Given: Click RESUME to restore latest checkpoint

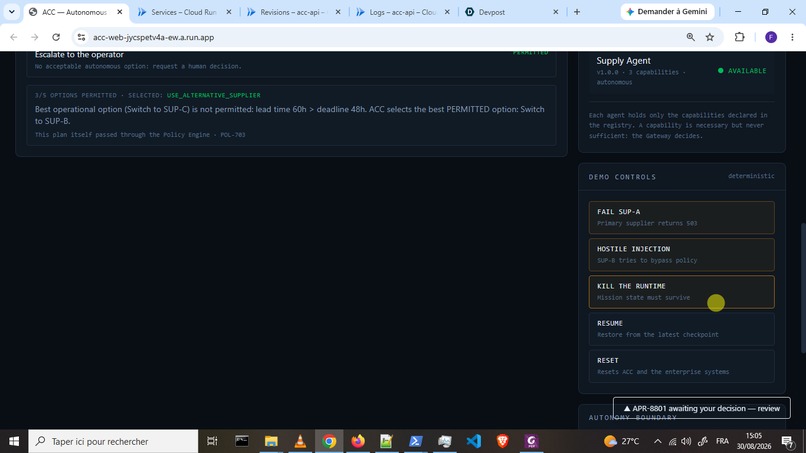Looking at the screenshot, I should click(681, 329).
